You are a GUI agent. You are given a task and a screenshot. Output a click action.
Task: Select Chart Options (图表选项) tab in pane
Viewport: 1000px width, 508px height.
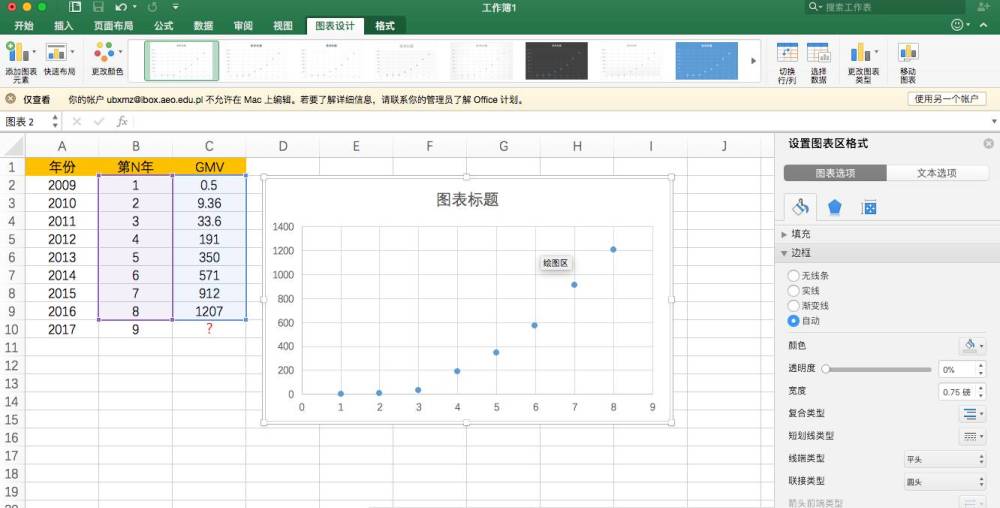835,173
